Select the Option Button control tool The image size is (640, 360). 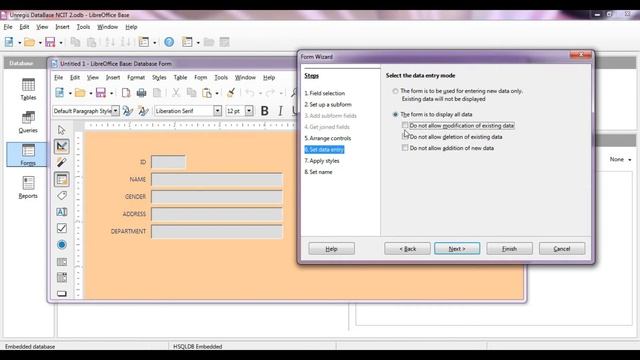click(x=62, y=244)
